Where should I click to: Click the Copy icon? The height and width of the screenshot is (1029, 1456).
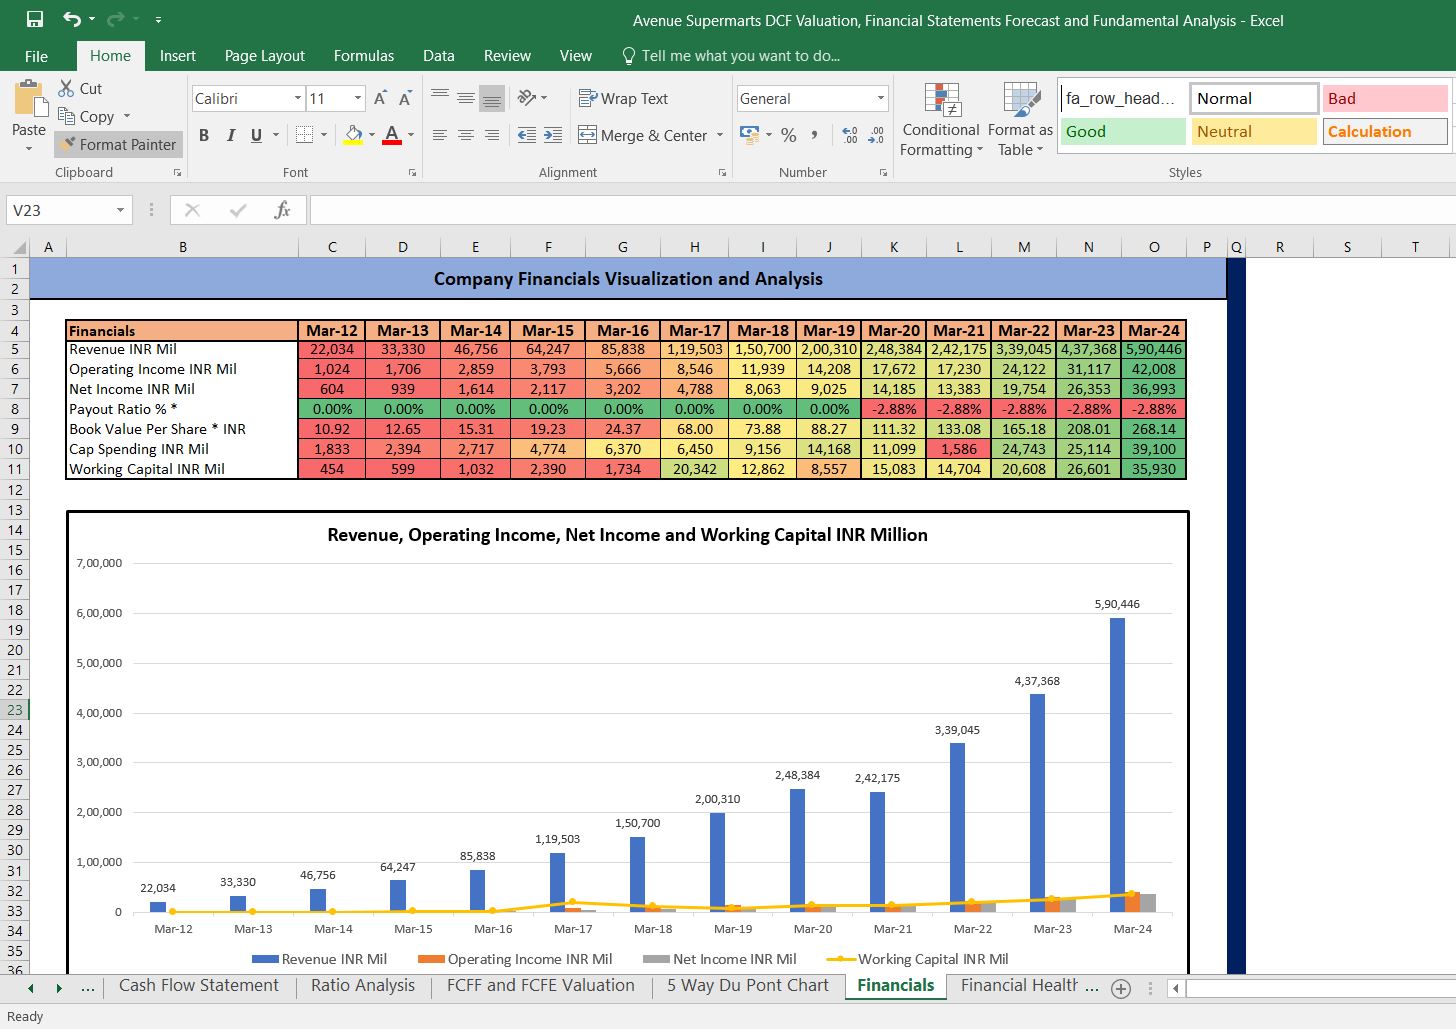coord(66,116)
